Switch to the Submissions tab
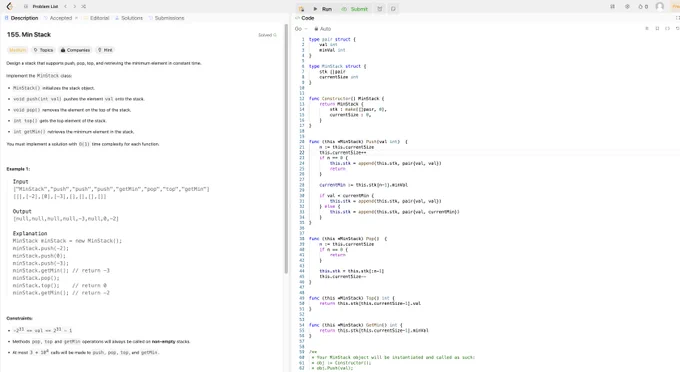 click(167, 18)
